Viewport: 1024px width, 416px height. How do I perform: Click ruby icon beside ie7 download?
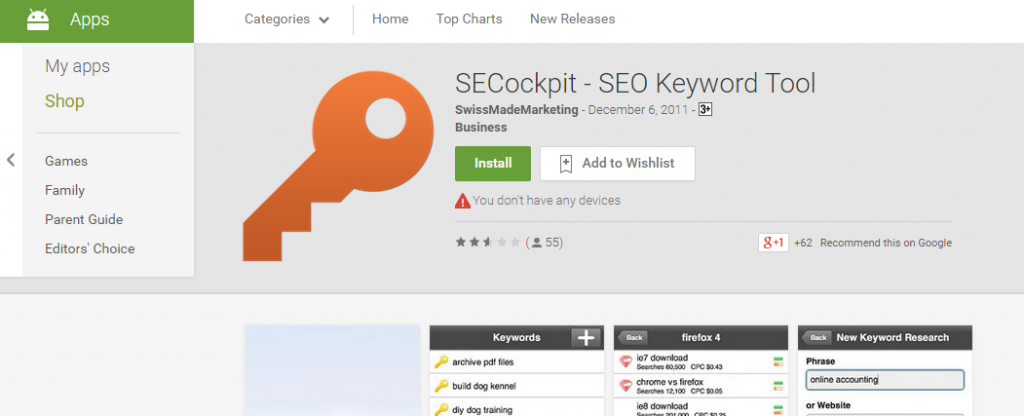tap(626, 362)
